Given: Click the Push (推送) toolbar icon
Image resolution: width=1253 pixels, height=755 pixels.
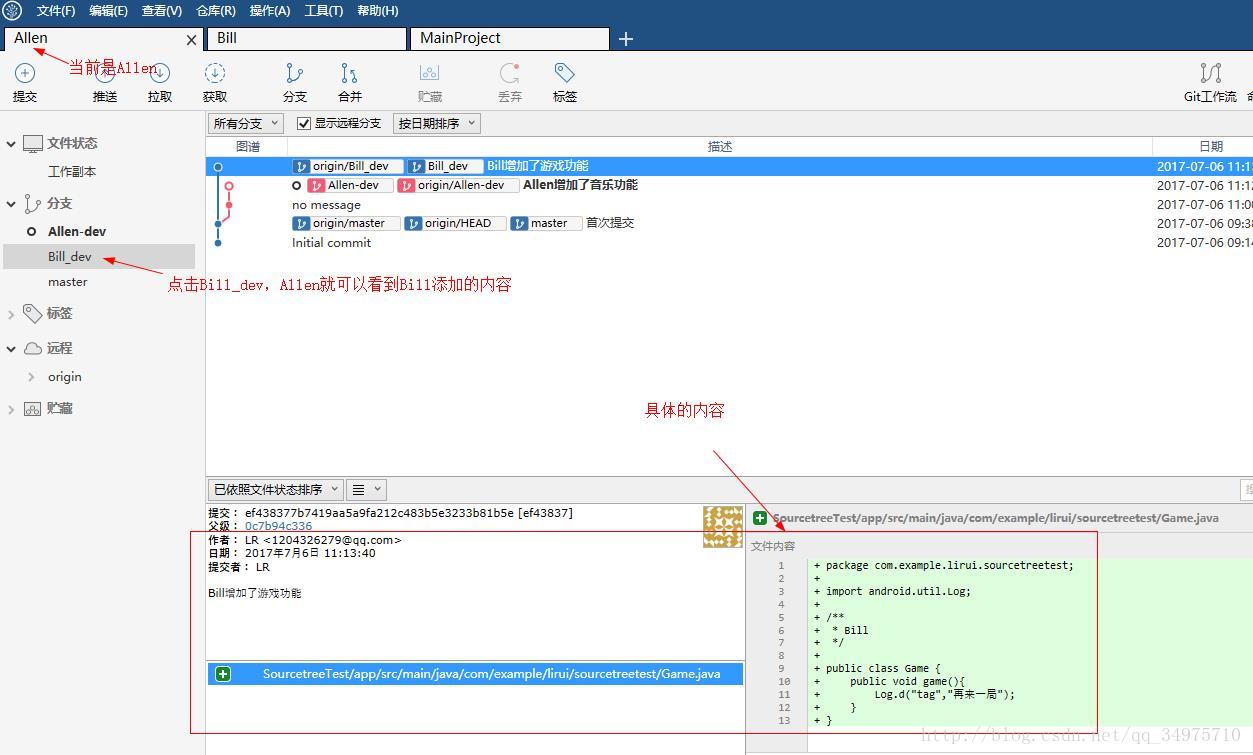Looking at the screenshot, I should 105,73.
